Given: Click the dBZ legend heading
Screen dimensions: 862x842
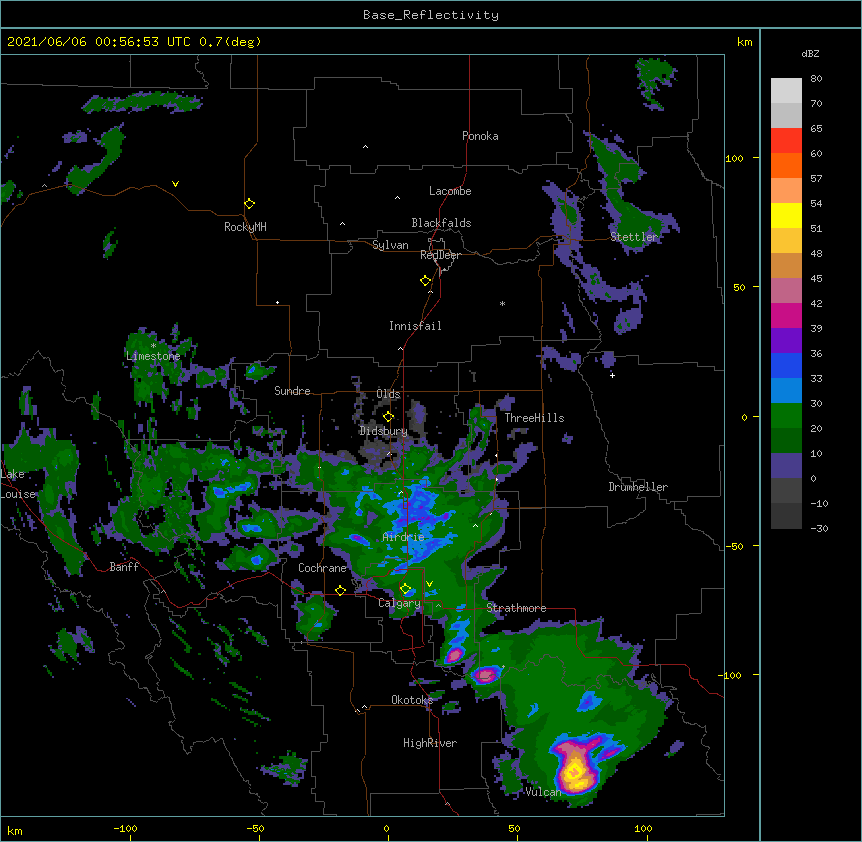Looking at the screenshot, I should point(810,54).
